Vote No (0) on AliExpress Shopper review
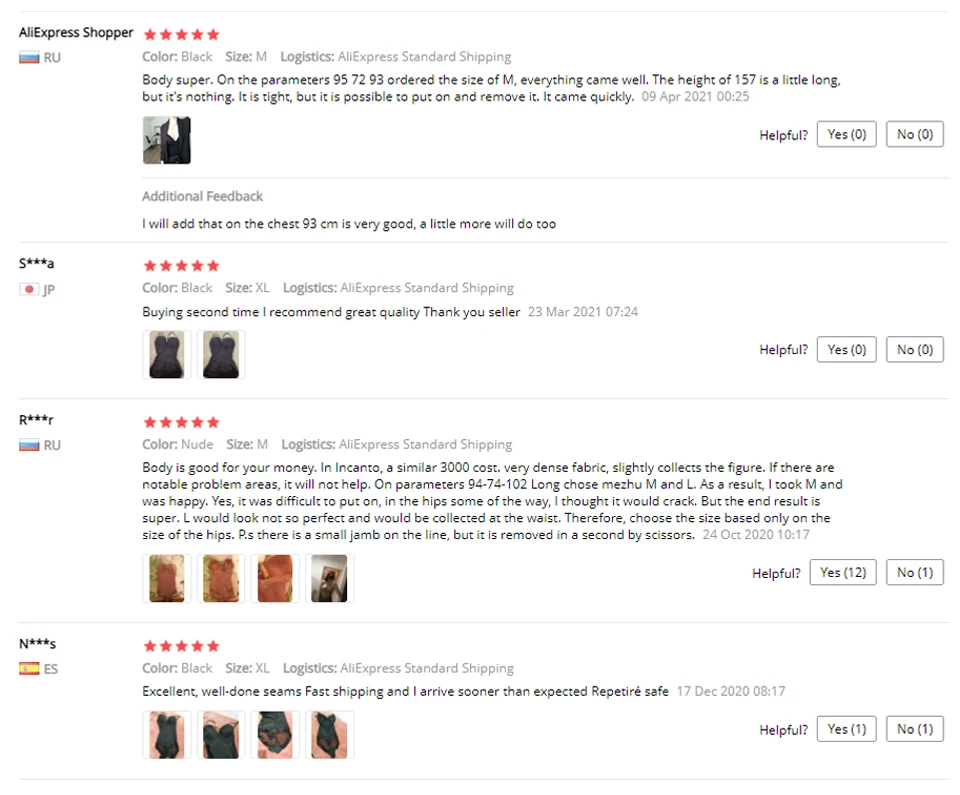 915,134
